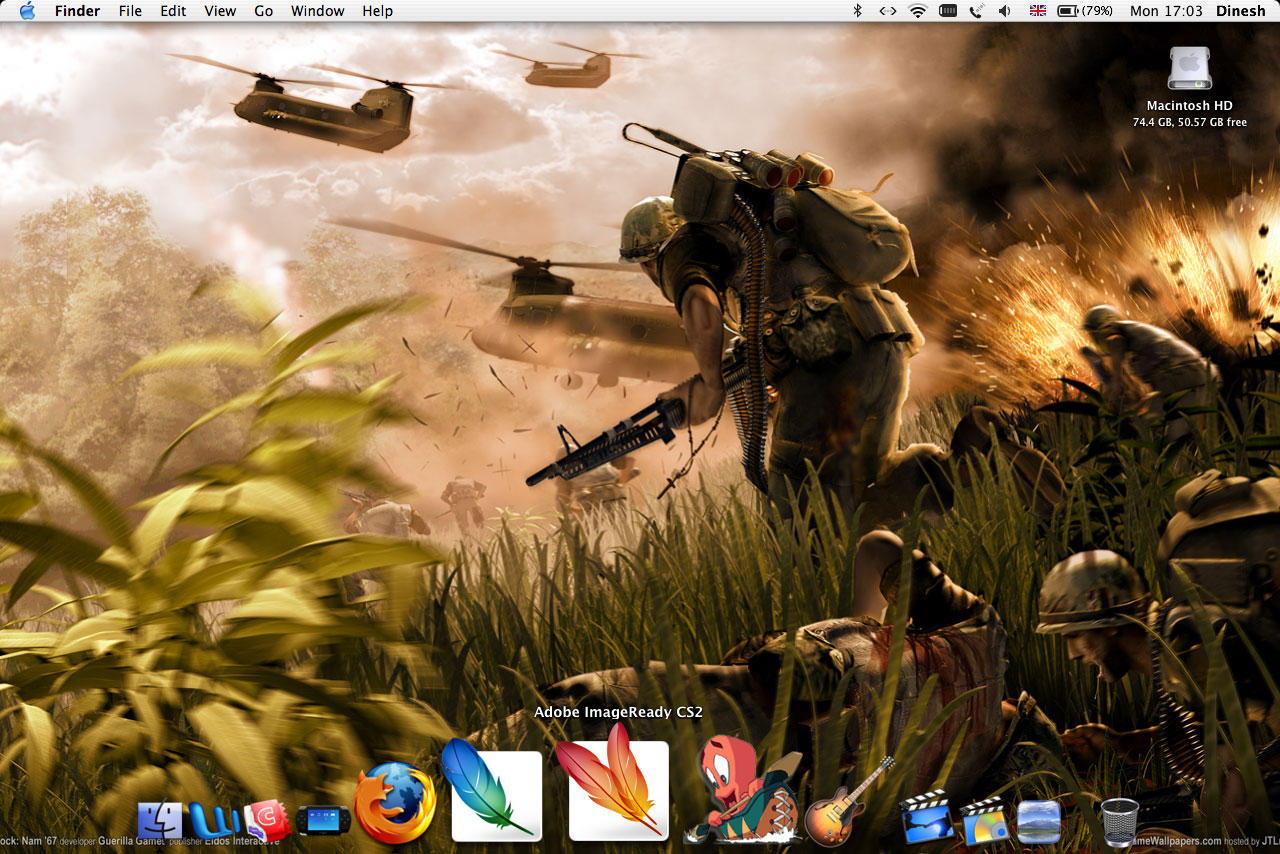This screenshot has width=1280, height=854.
Task: Open the clapperboard with disc Dock icon
Action: (985, 820)
